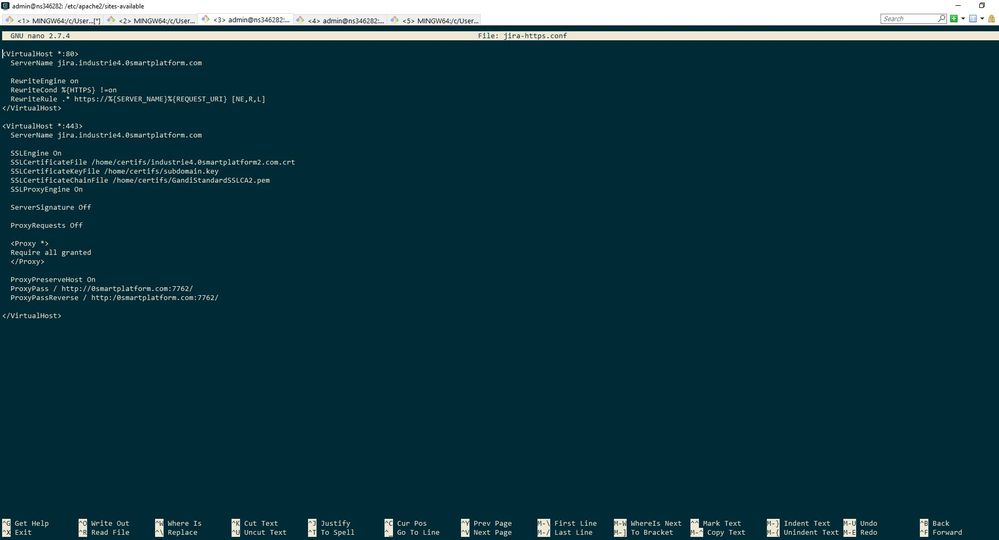Switch to tab <1> MINGW64:/c/User
999x540 pixels.
[x=53, y=20]
